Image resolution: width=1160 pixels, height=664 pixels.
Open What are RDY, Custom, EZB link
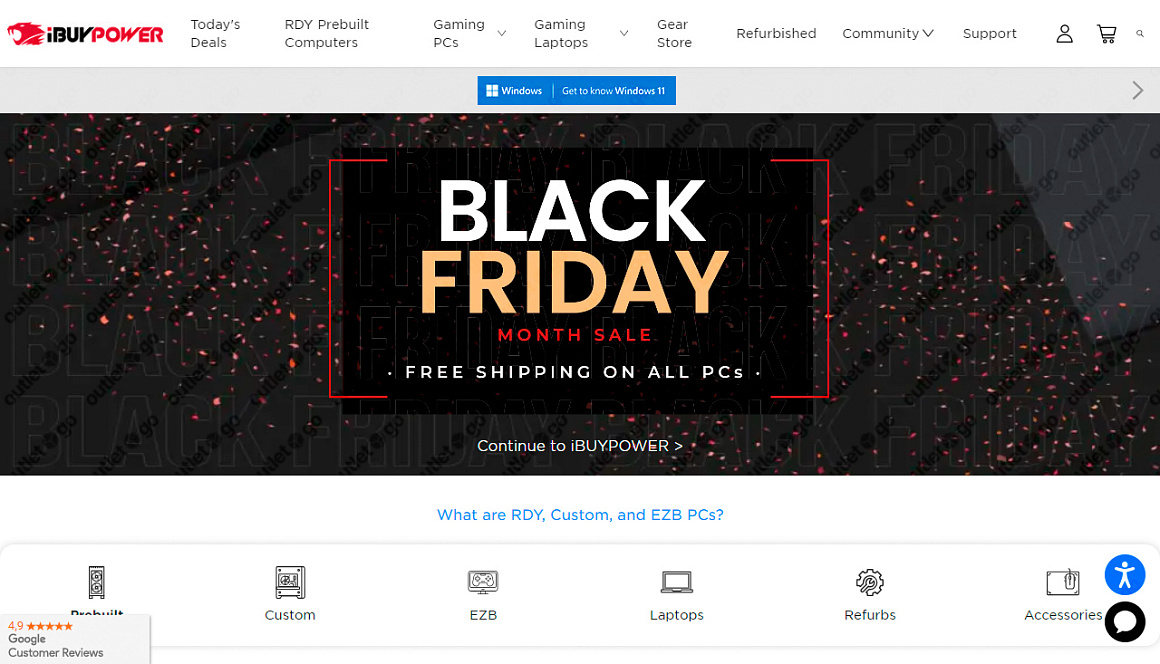(580, 515)
